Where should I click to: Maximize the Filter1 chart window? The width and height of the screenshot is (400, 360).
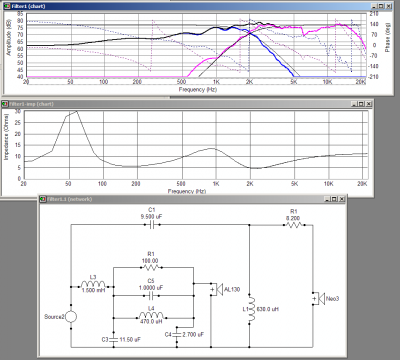381,6
